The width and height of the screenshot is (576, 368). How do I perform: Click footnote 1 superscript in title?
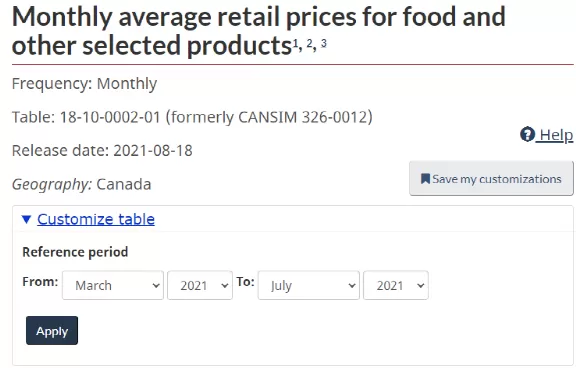click(296, 44)
